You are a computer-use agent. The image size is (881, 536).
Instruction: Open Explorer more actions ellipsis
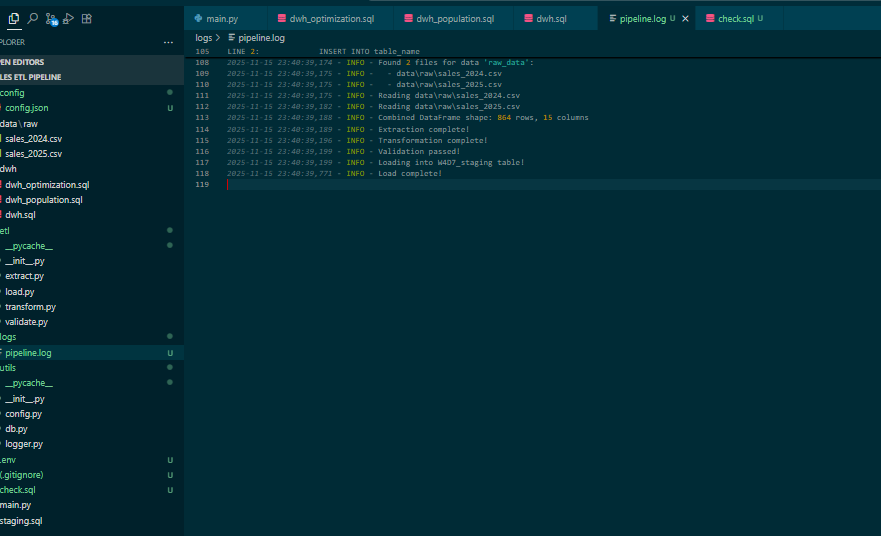(168, 42)
